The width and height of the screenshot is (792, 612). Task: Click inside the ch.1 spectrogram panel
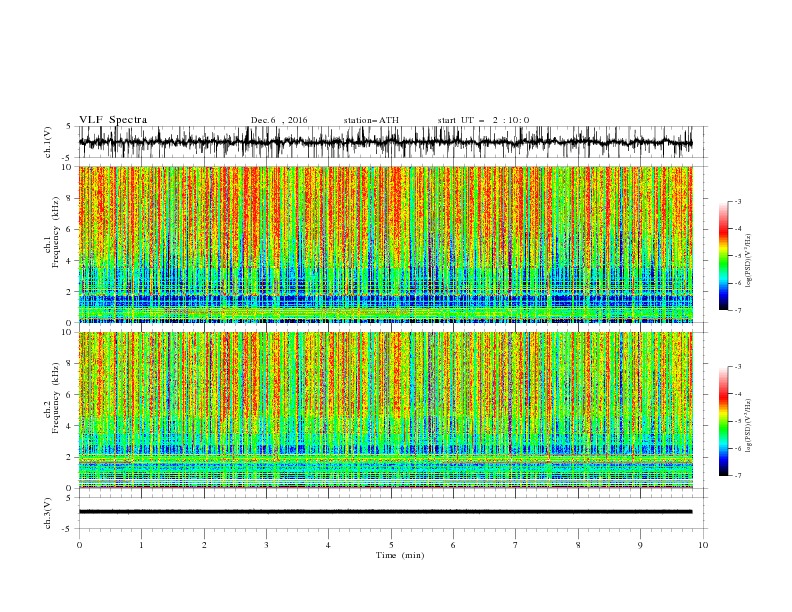point(386,244)
